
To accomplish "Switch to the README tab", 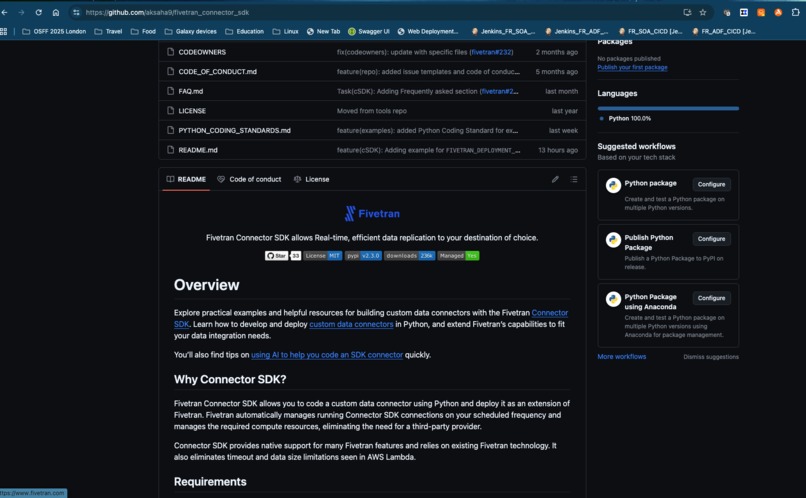I will (x=186, y=179).
